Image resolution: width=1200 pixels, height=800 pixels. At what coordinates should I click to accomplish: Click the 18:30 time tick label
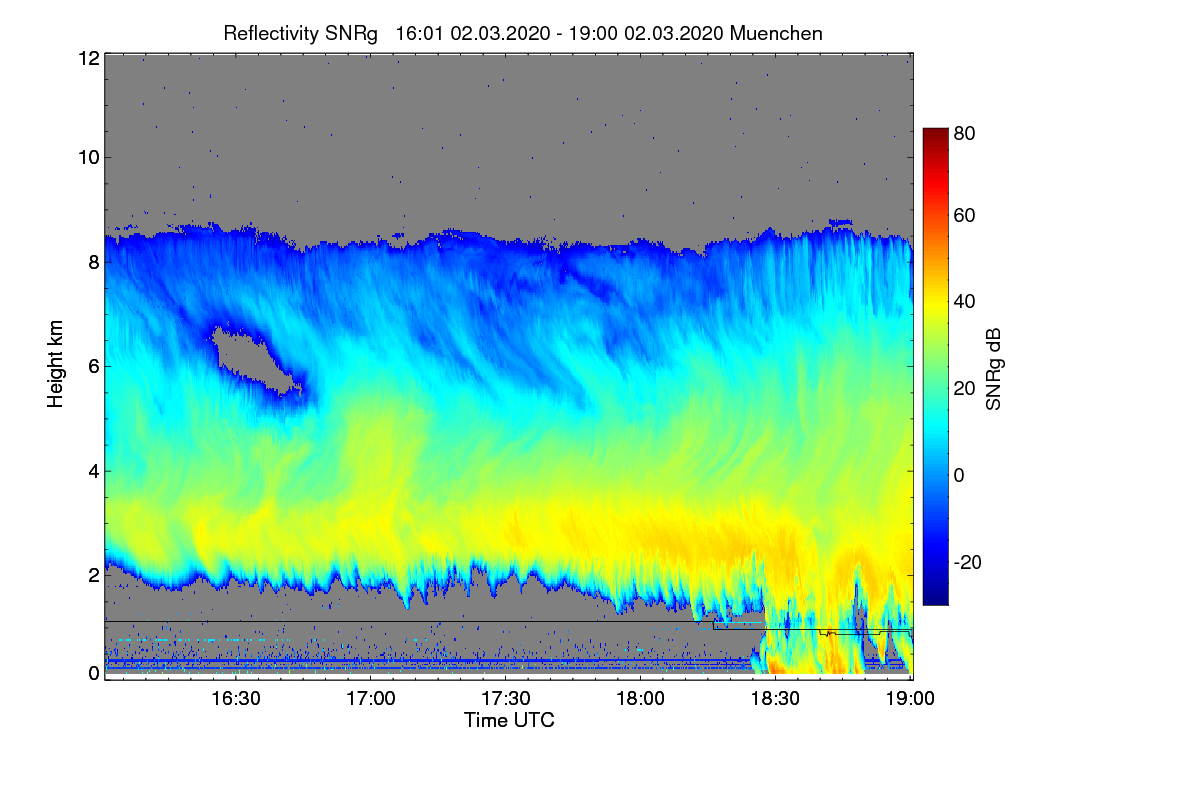click(x=776, y=698)
